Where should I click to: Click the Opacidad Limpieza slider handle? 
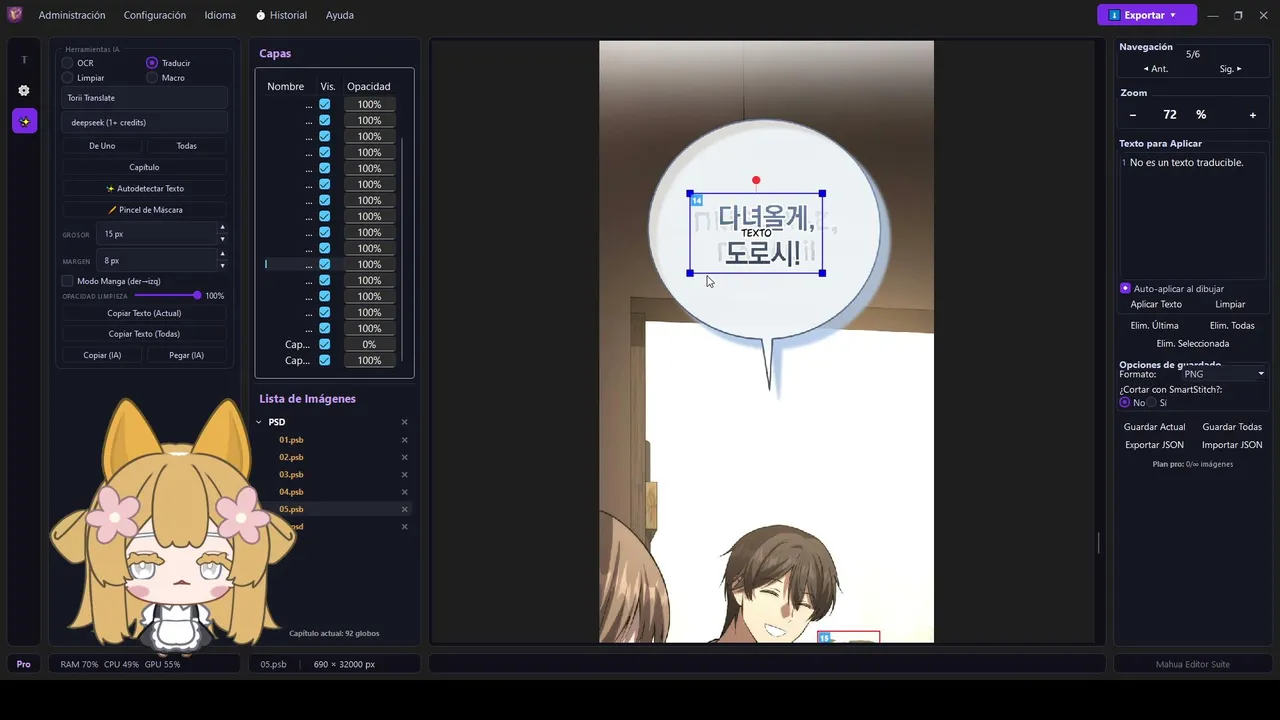tap(197, 296)
